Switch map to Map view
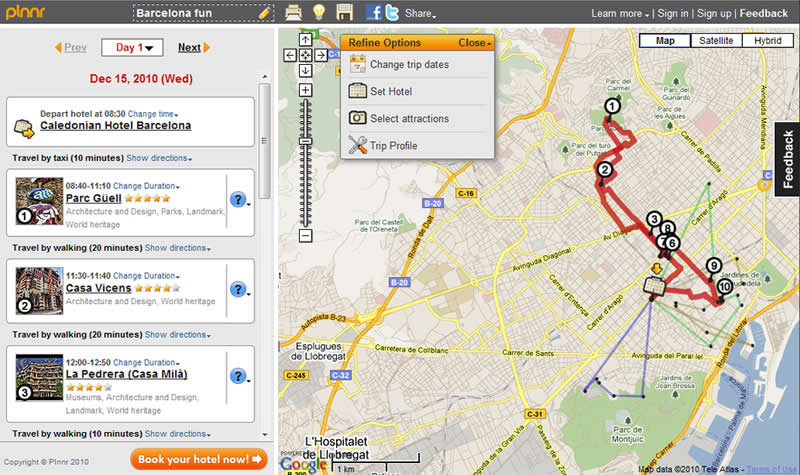The width and height of the screenshot is (800, 475). coord(665,40)
